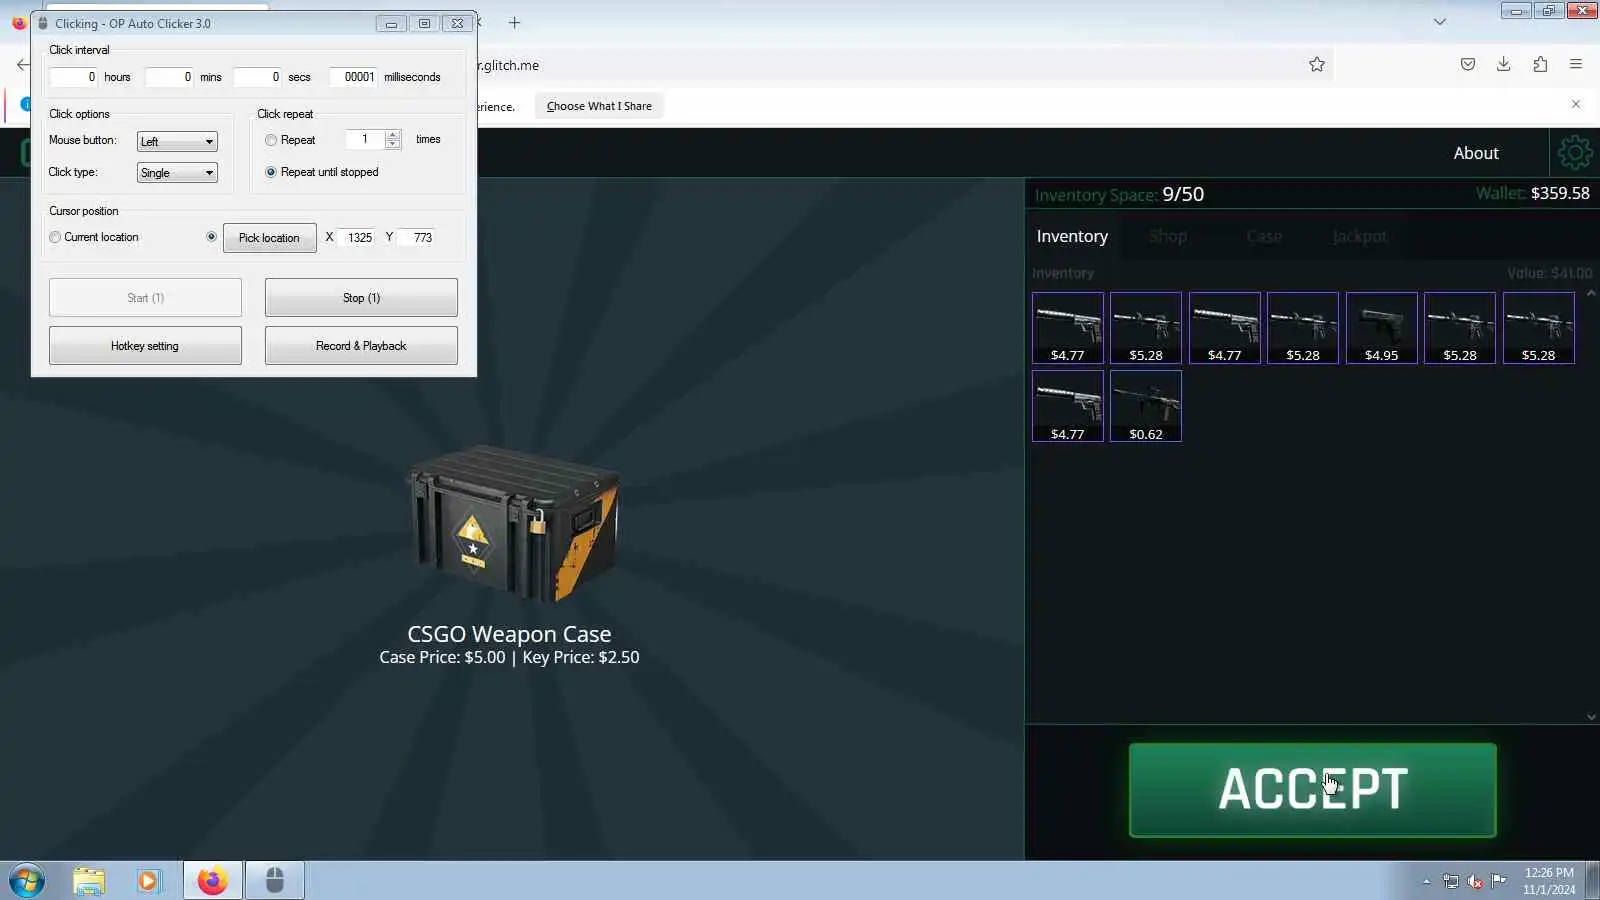This screenshot has height=900, width=1600.
Task: Open Record & Playback
Action: pyautogui.click(x=361, y=346)
